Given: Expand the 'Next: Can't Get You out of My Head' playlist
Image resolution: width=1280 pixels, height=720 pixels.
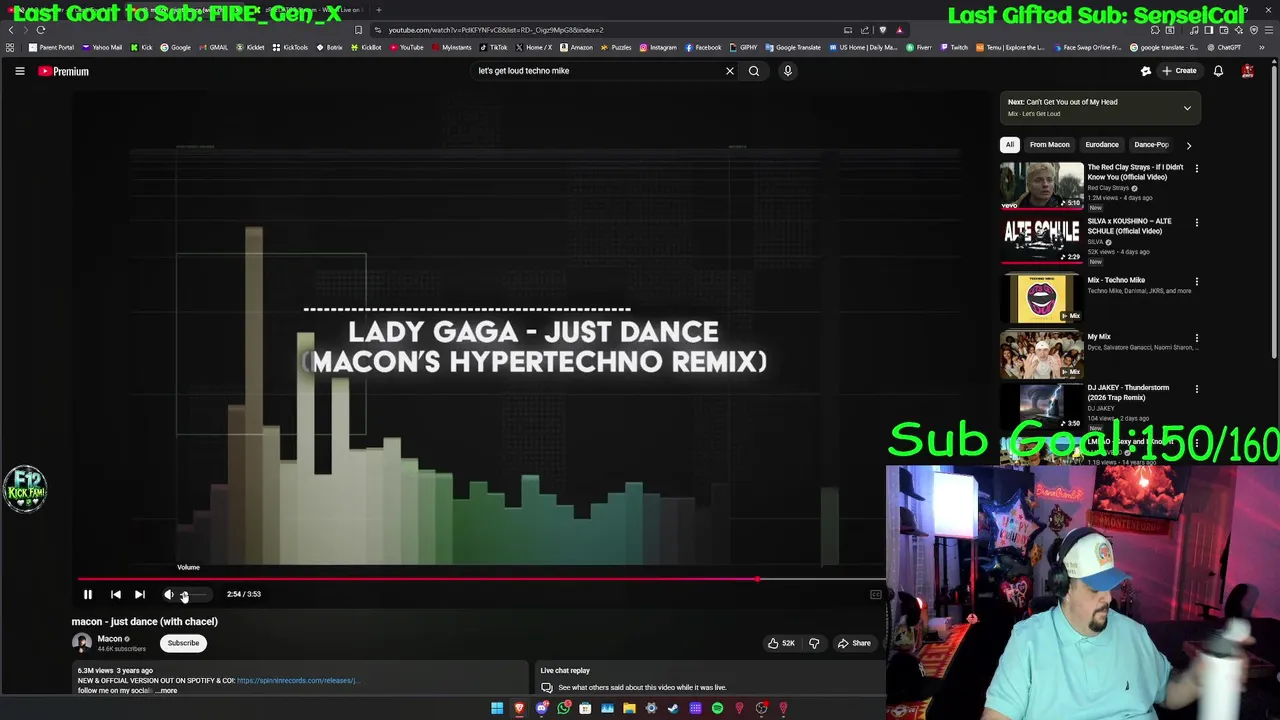Looking at the screenshot, I should click(x=1187, y=108).
